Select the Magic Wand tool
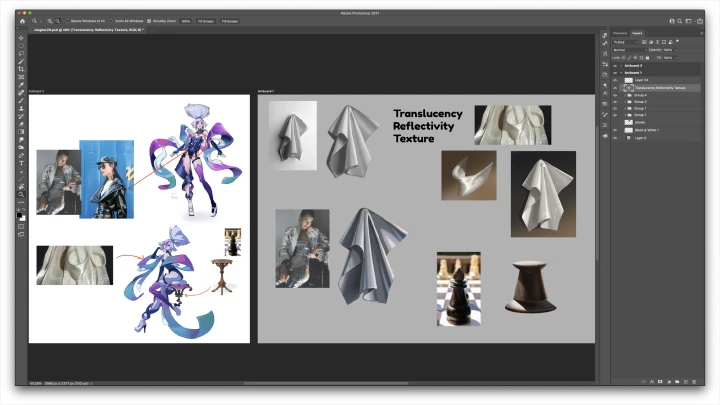The image size is (720, 405). (21, 62)
